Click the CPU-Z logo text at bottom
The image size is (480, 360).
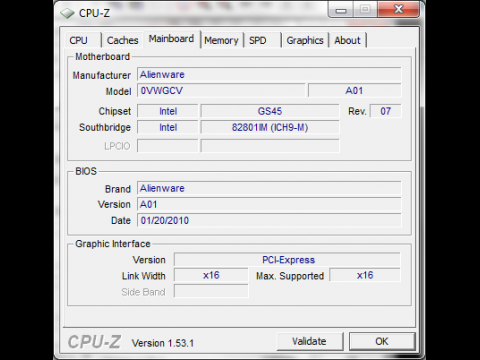pyautogui.click(x=94, y=342)
